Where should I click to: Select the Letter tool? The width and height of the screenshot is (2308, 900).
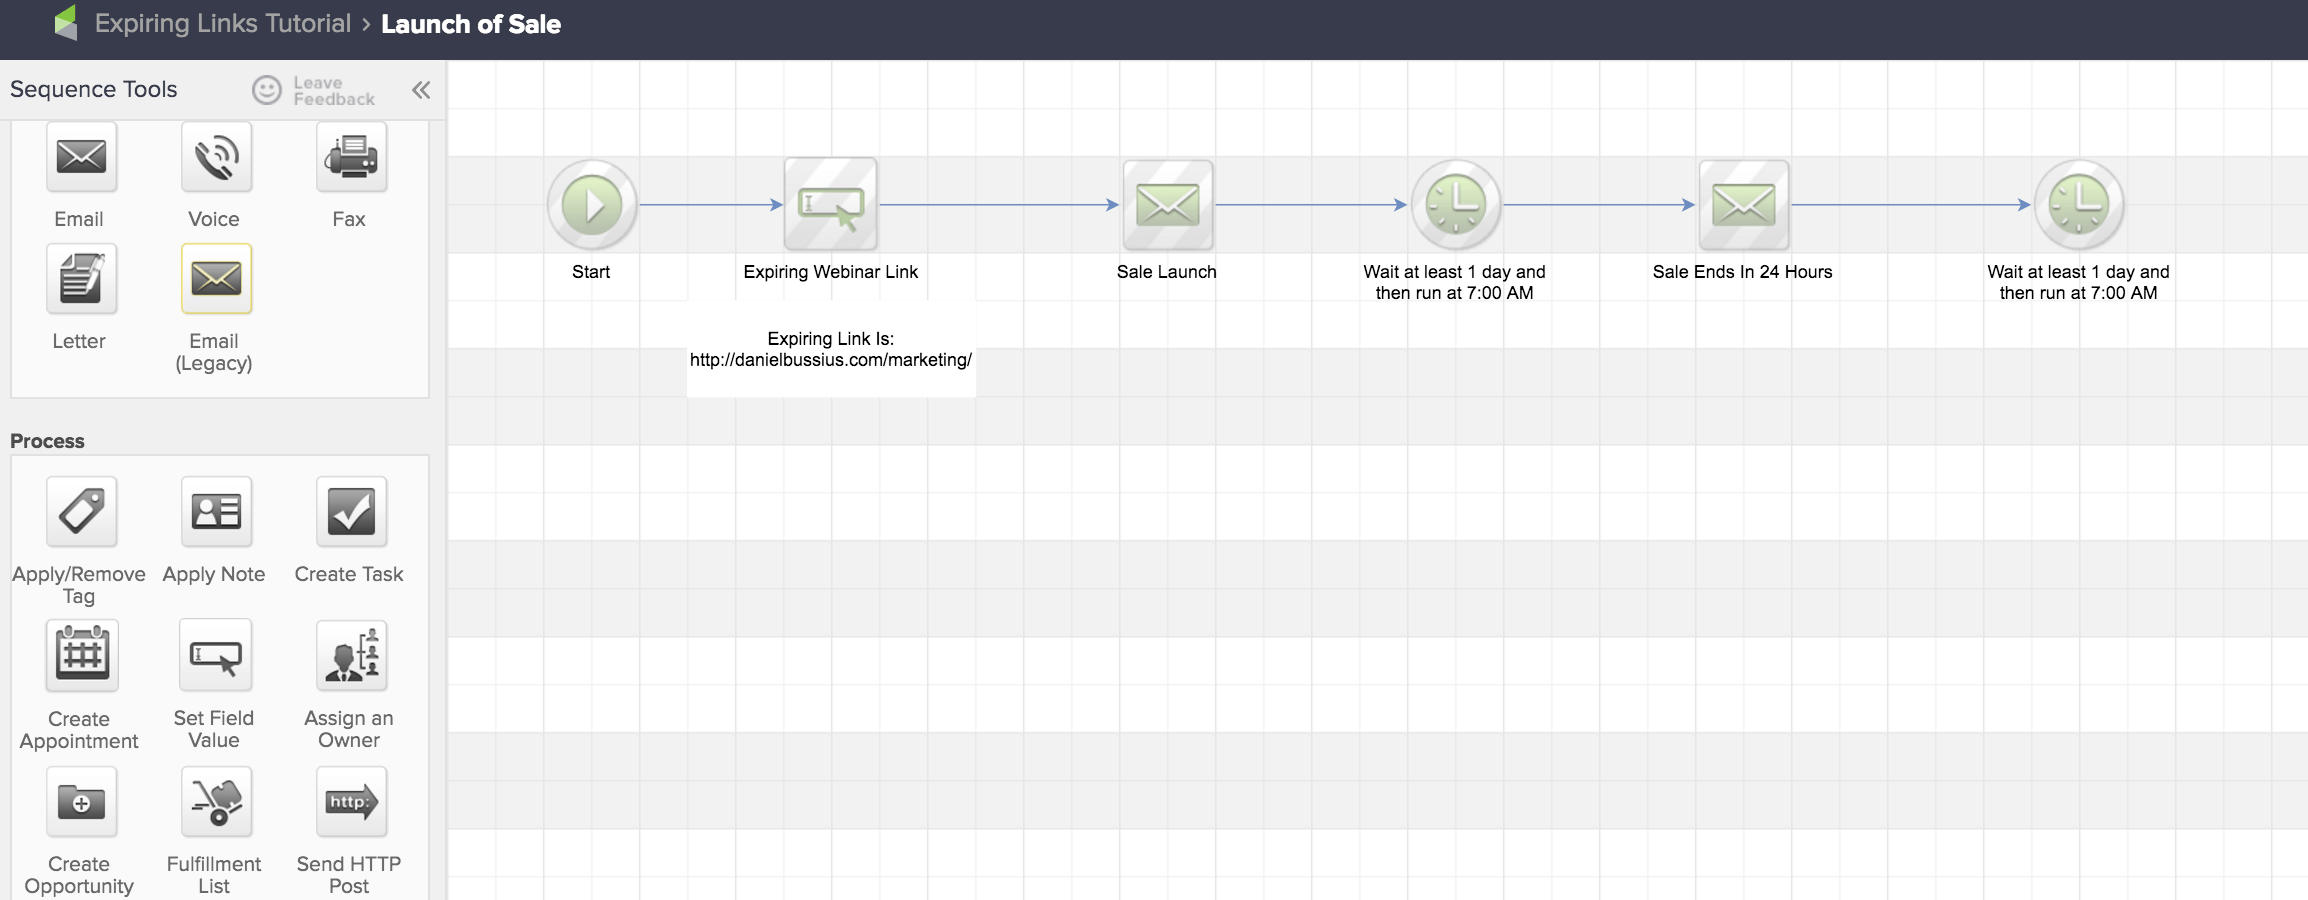(x=80, y=279)
